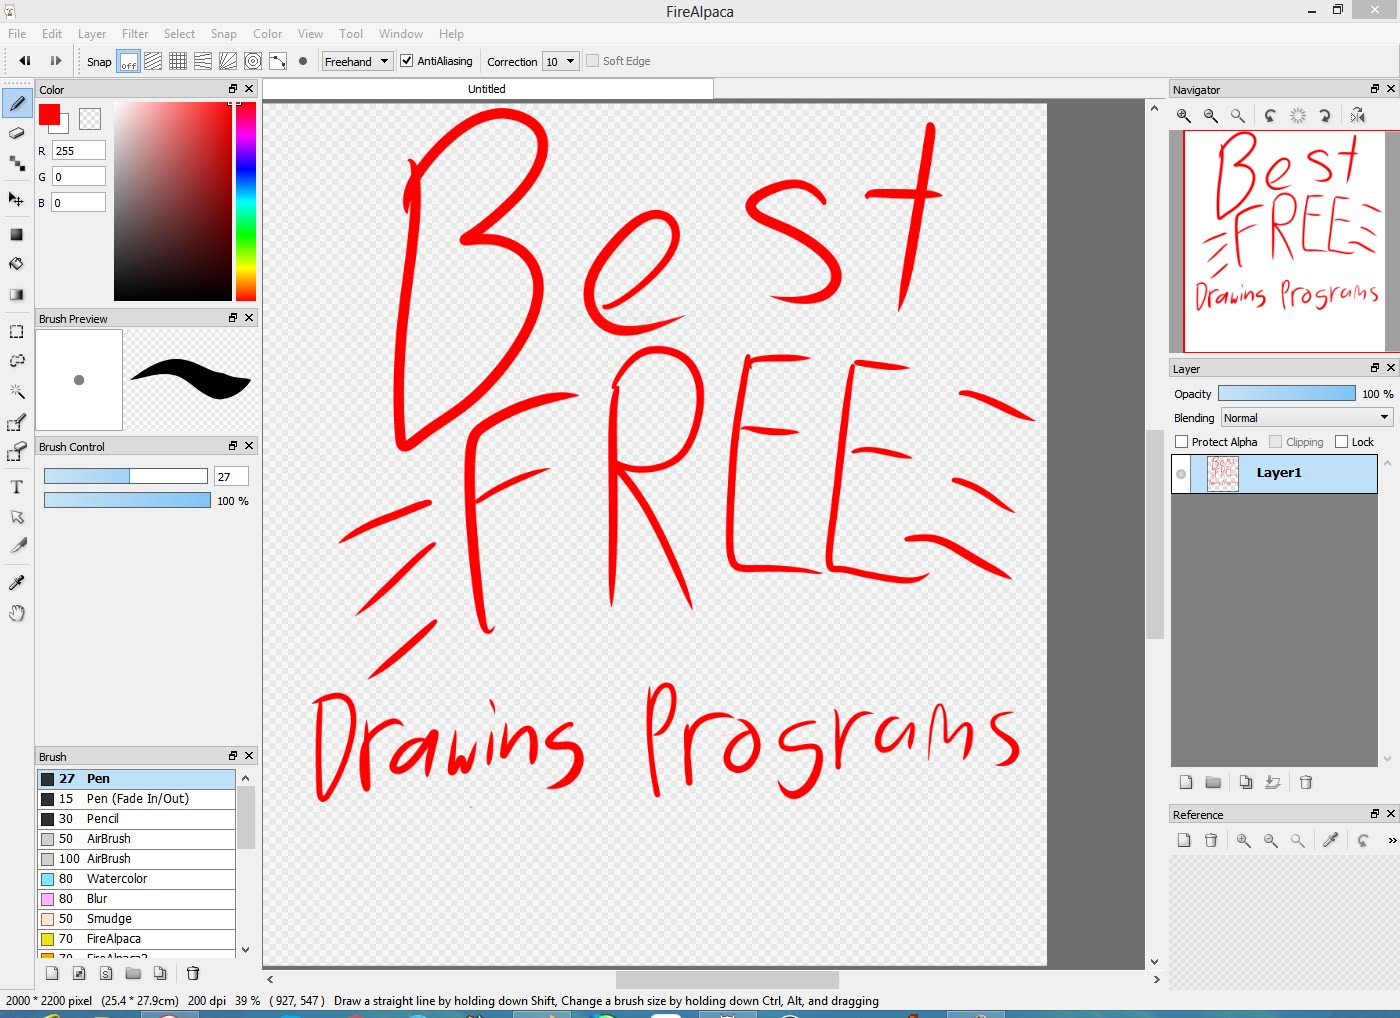Select the Magic Wand tool
The image size is (1400, 1018).
[x=16, y=391]
